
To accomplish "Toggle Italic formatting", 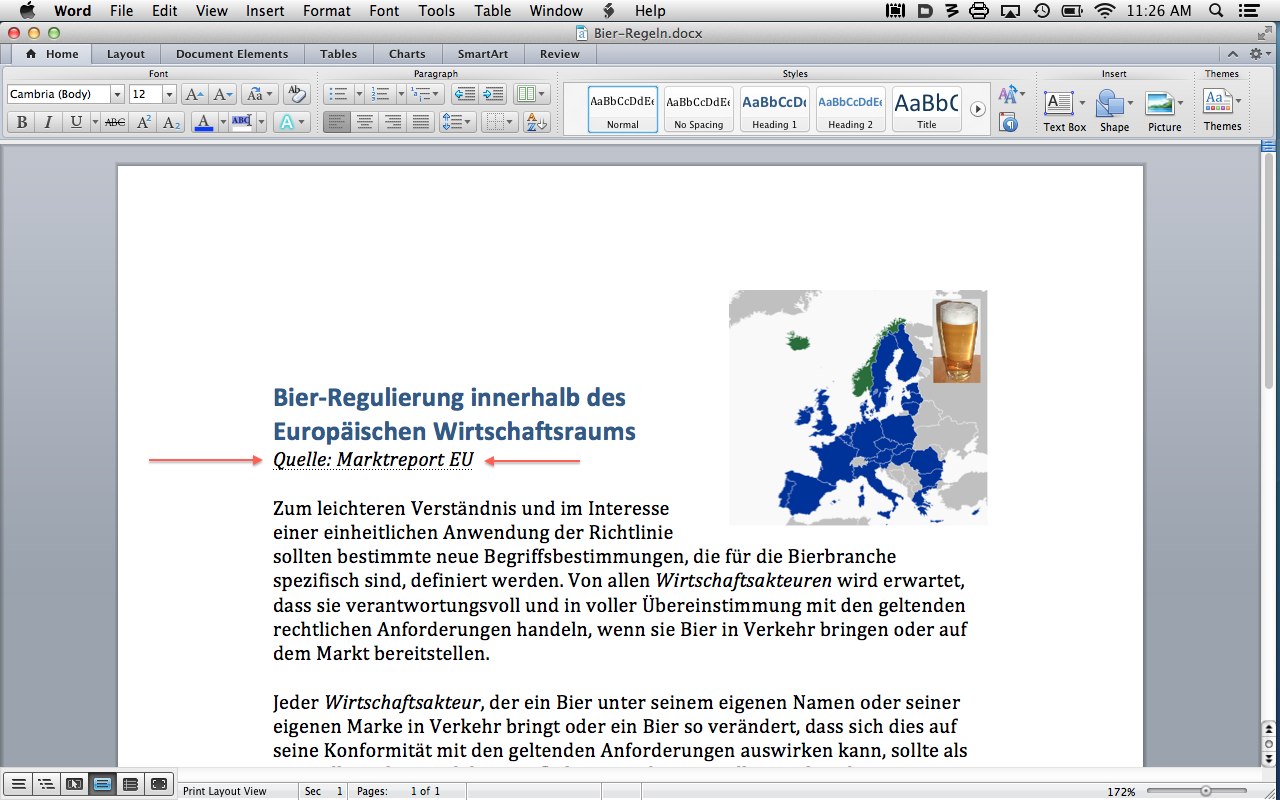I will [x=48, y=122].
